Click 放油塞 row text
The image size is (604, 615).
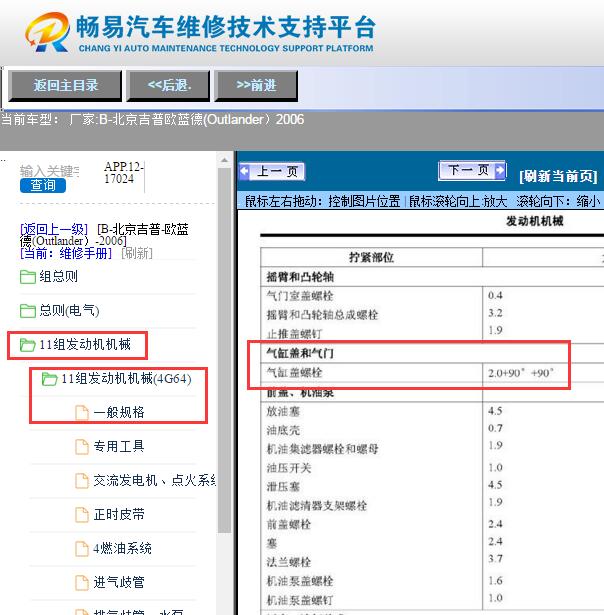pyautogui.click(x=283, y=411)
